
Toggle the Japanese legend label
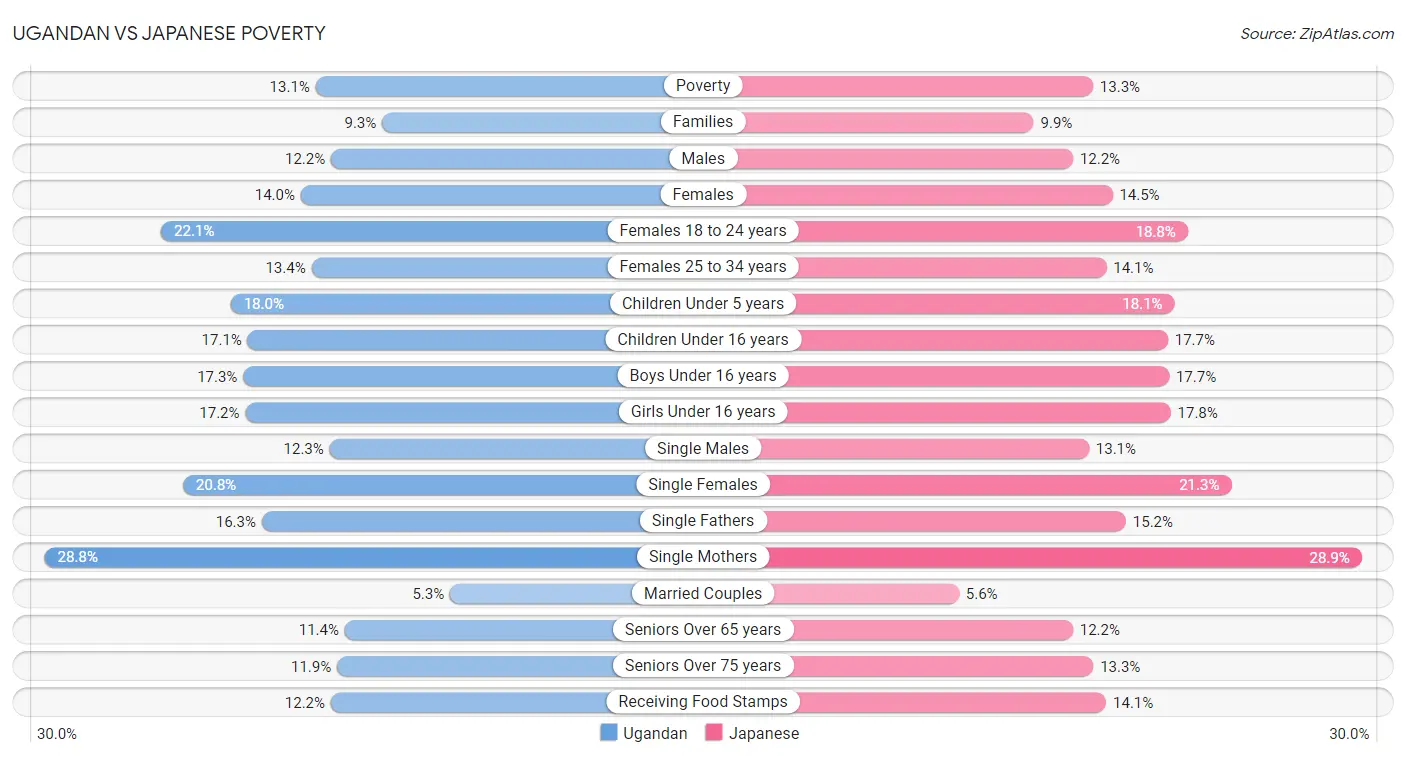click(764, 733)
